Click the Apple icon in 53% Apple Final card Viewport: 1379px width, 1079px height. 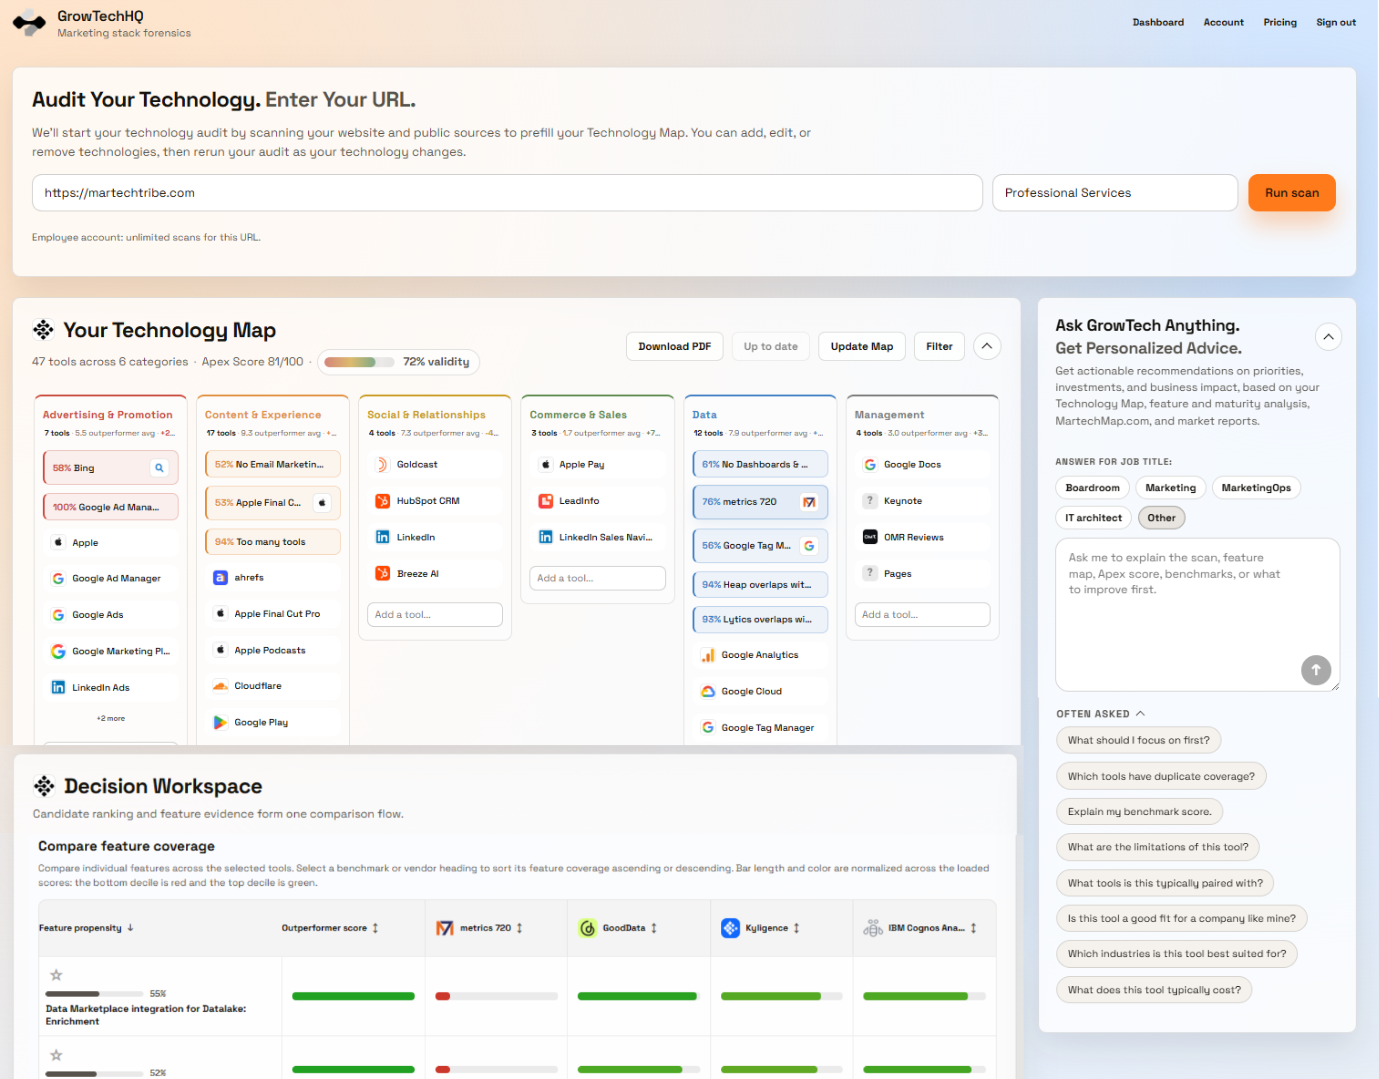tap(322, 503)
